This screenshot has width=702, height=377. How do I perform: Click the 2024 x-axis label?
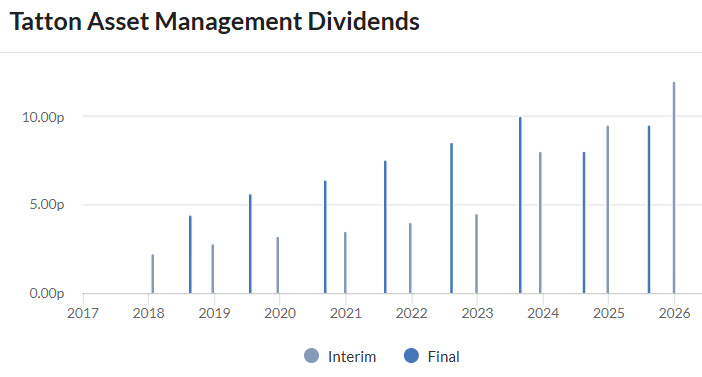pyautogui.click(x=543, y=313)
